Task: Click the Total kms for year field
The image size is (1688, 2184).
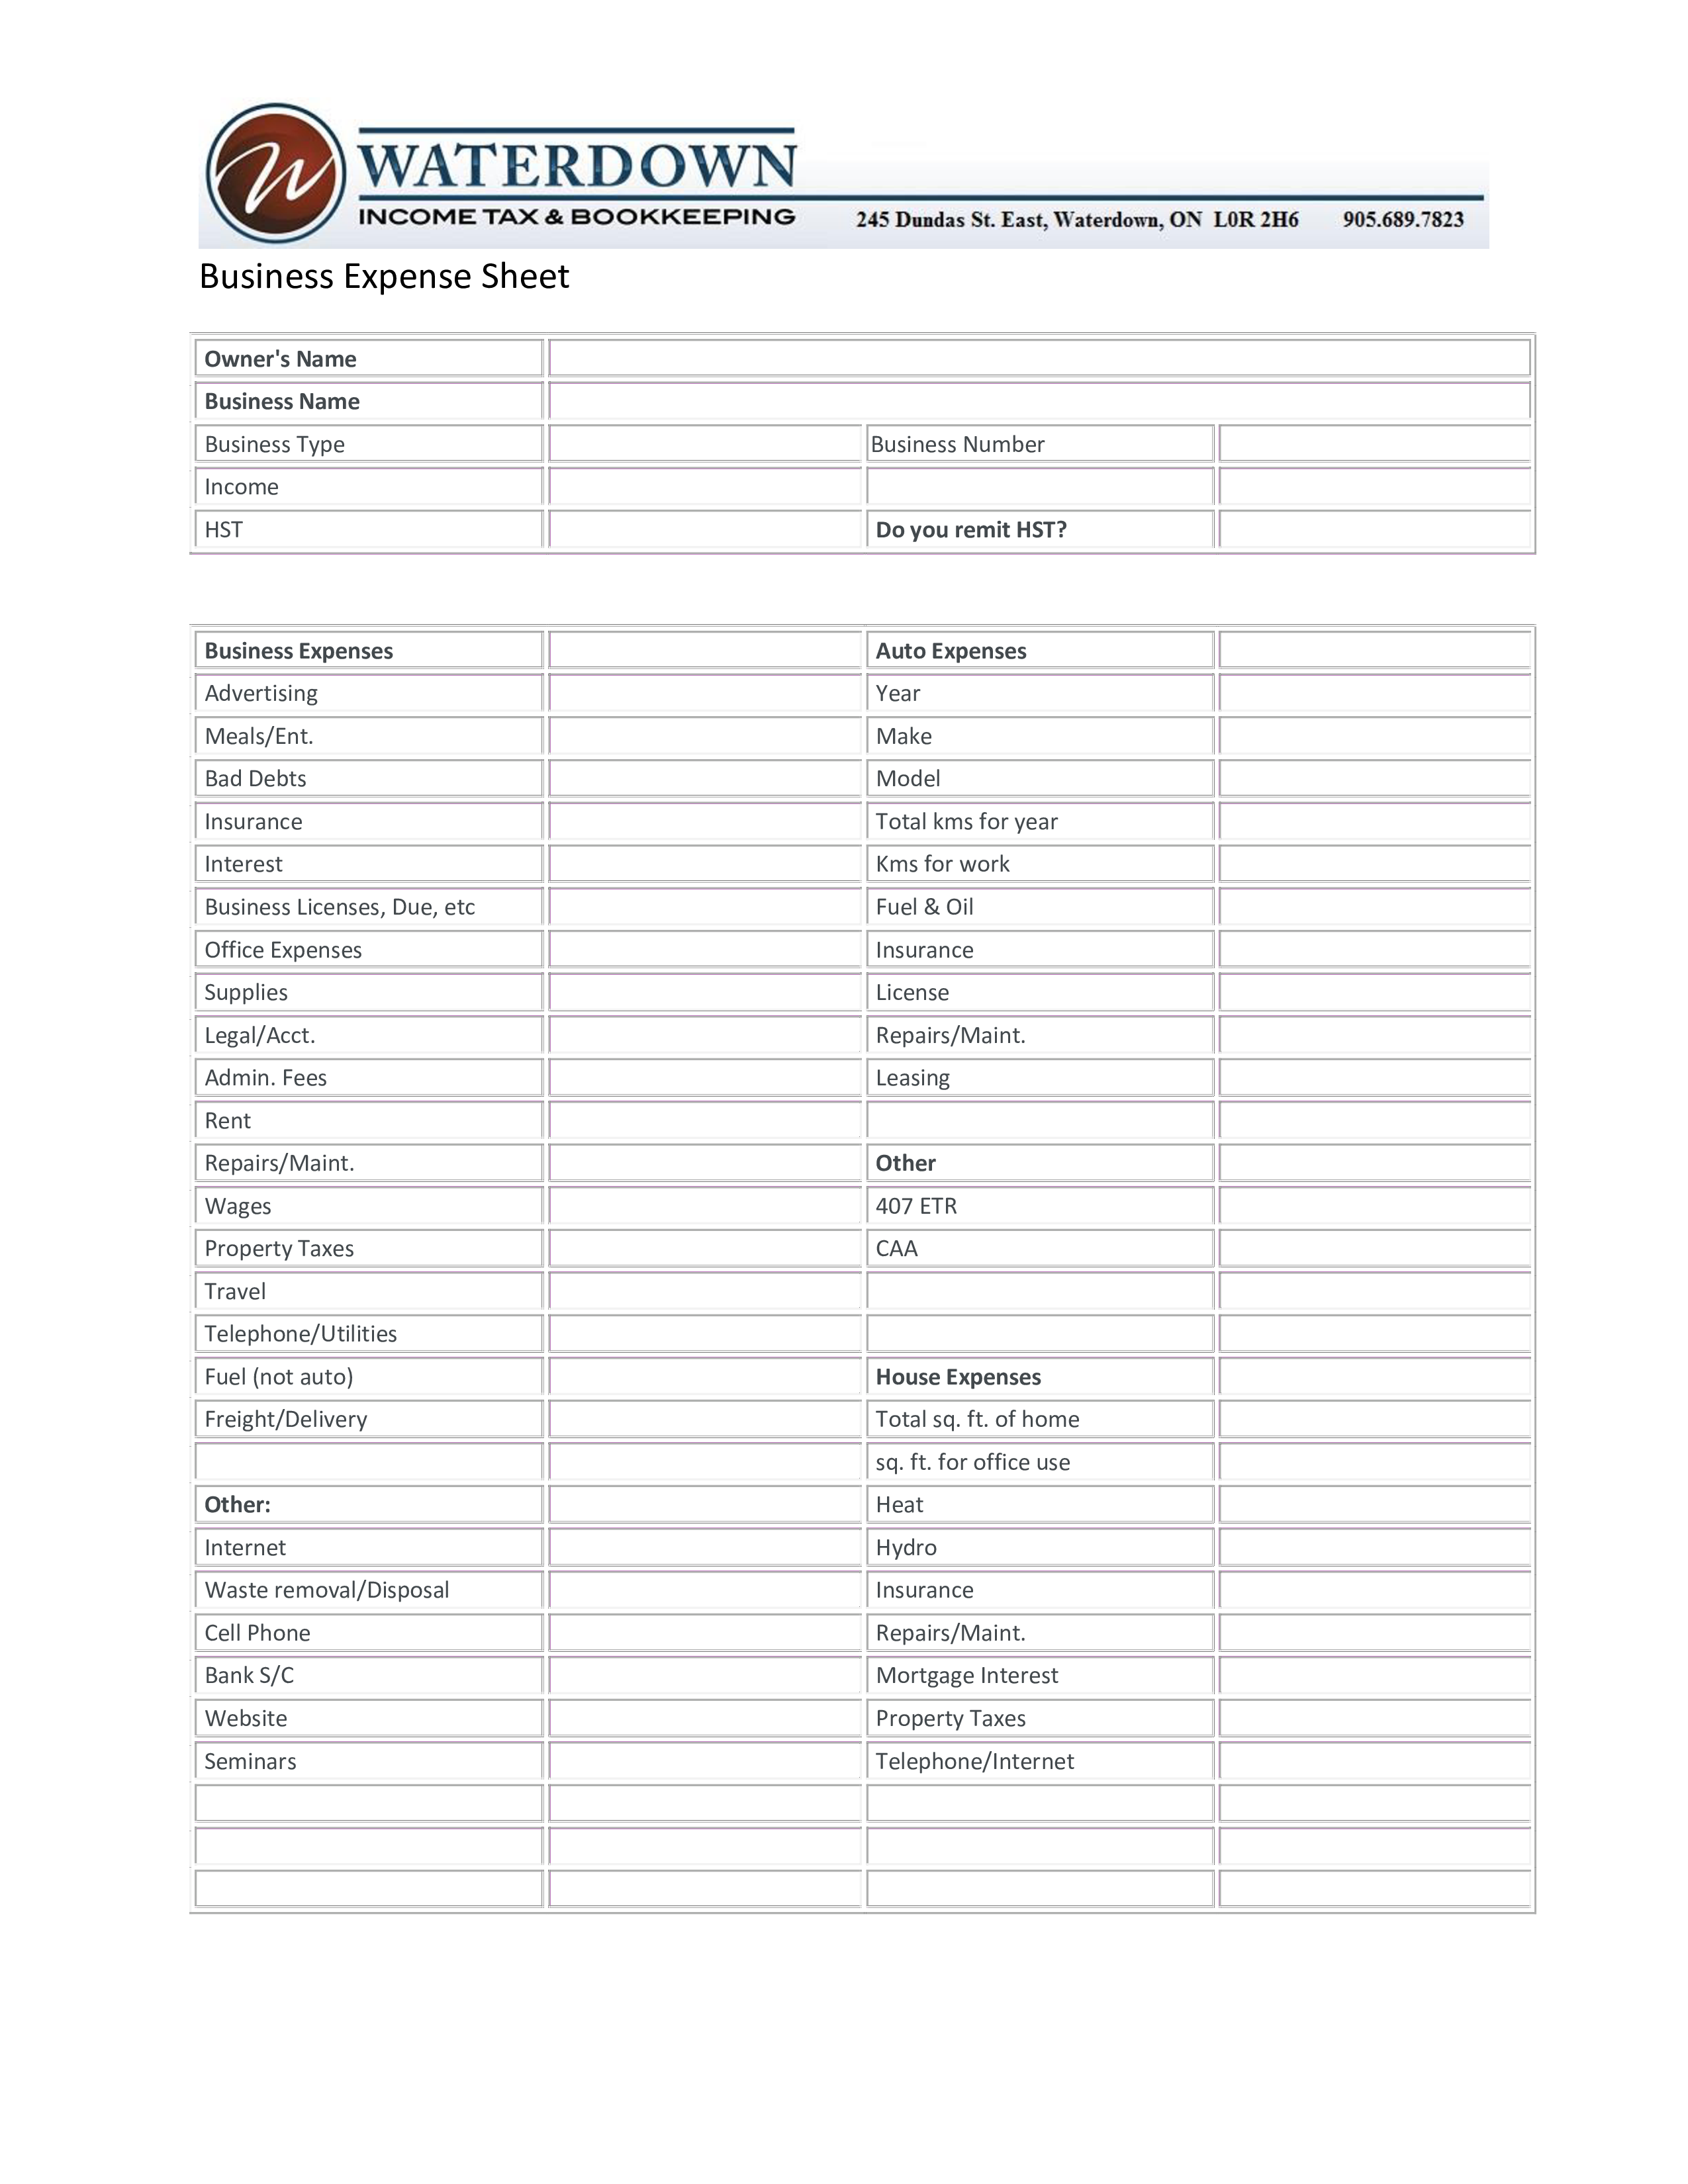Action: point(1382,821)
